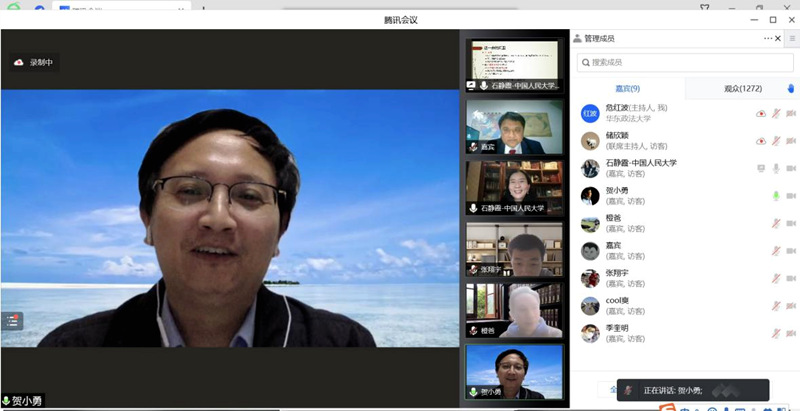Expand the sidebar menu at panel top right
800x411 pixels.
click(792, 38)
